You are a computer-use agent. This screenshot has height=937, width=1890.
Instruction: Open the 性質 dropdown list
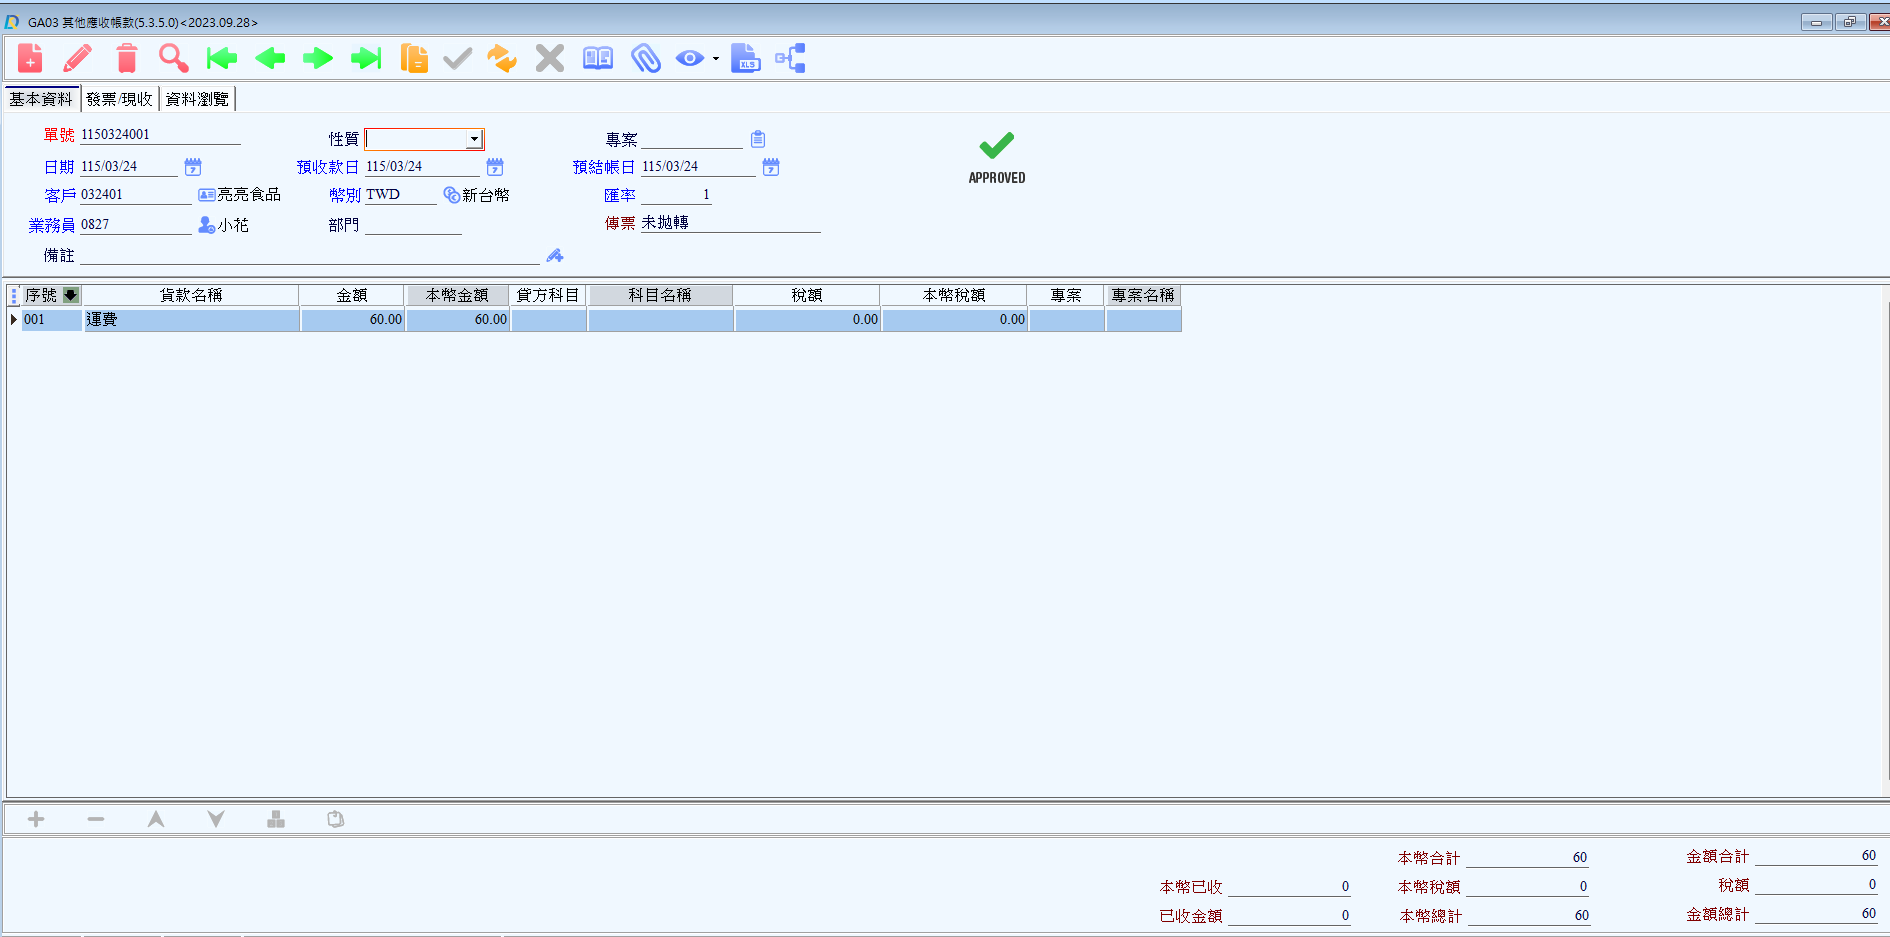pos(474,140)
